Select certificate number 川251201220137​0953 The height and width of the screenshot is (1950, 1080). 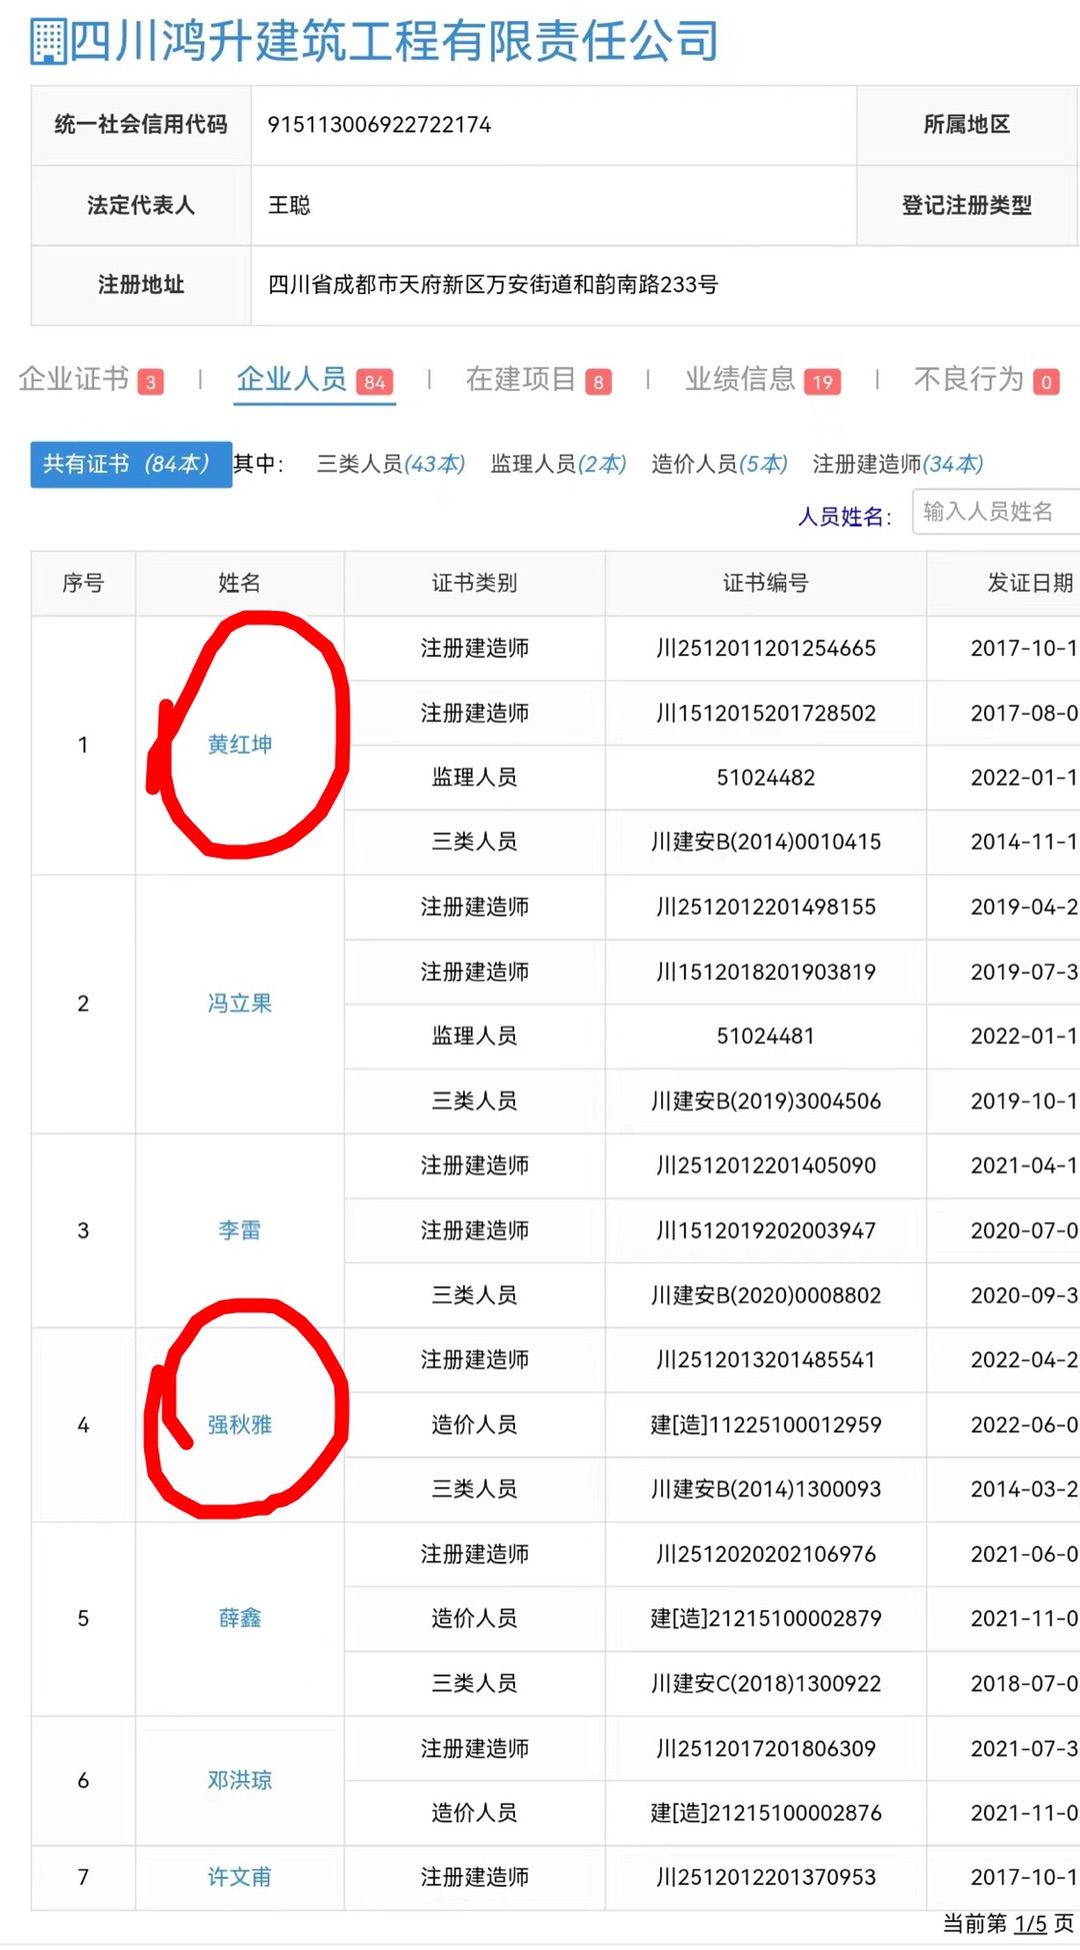pos(766,1878)
